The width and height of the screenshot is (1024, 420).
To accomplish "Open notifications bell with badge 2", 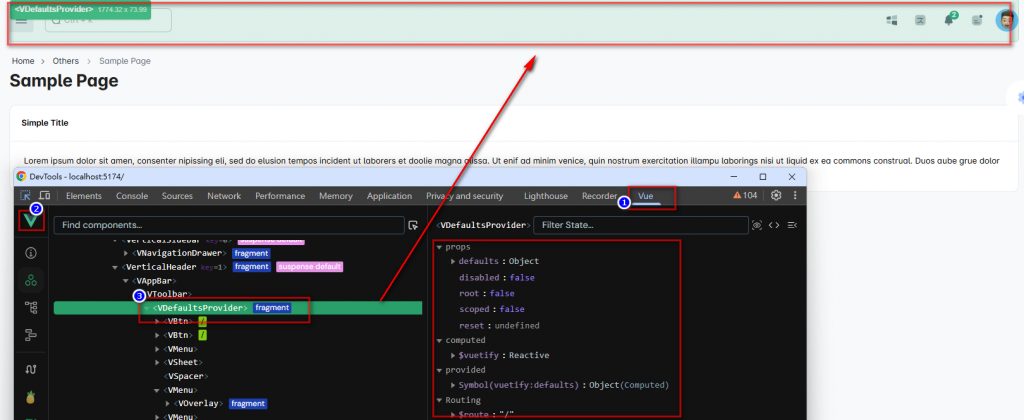I will click(949, 20).
